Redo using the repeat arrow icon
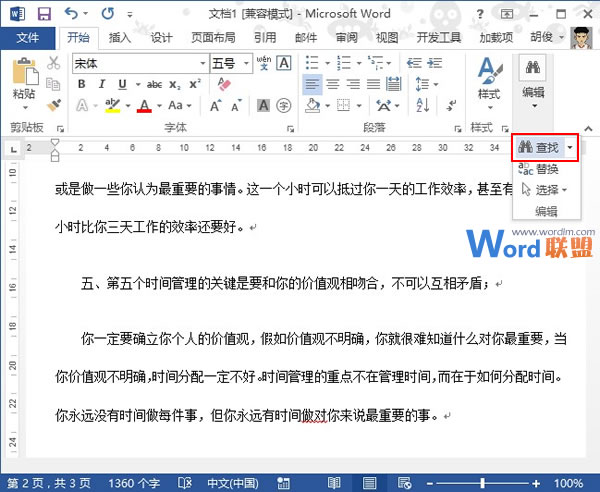600x492 pixels. (108, 14)
